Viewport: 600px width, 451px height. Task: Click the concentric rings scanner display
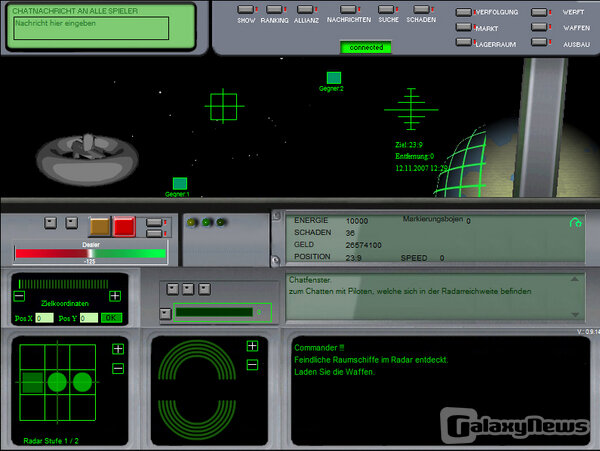coord(197,390)
